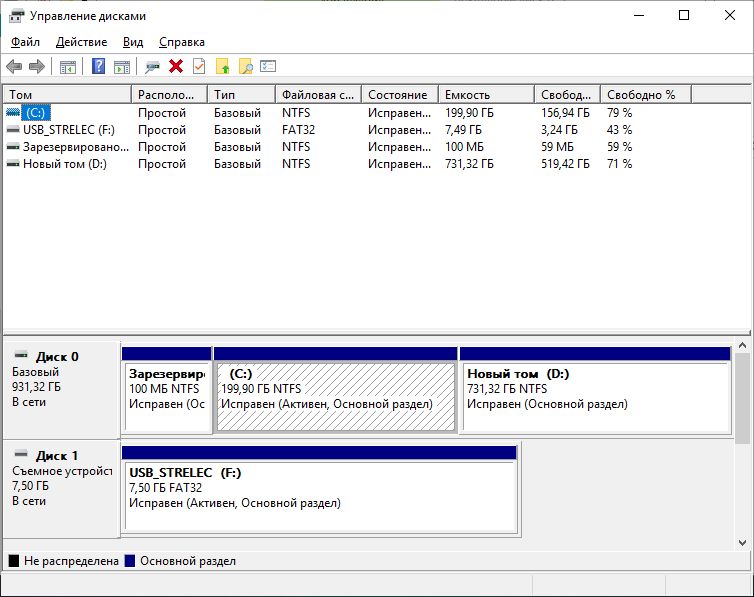Click the drive connect toolbar icon
This screenshot has width=754, height=597.
(x=152, y=67)
